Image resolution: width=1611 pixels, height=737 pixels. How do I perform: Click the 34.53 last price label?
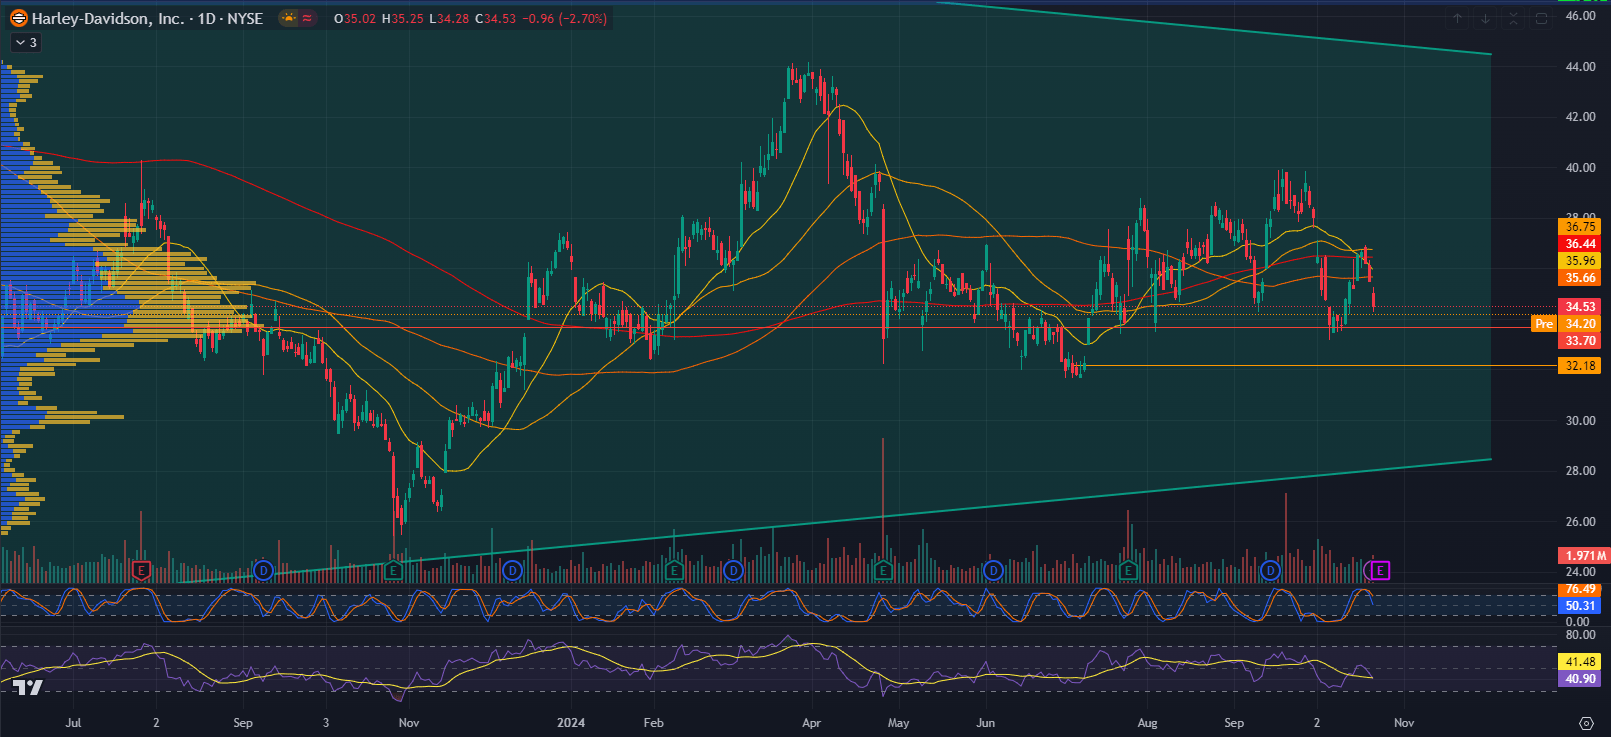point(1580,307)
